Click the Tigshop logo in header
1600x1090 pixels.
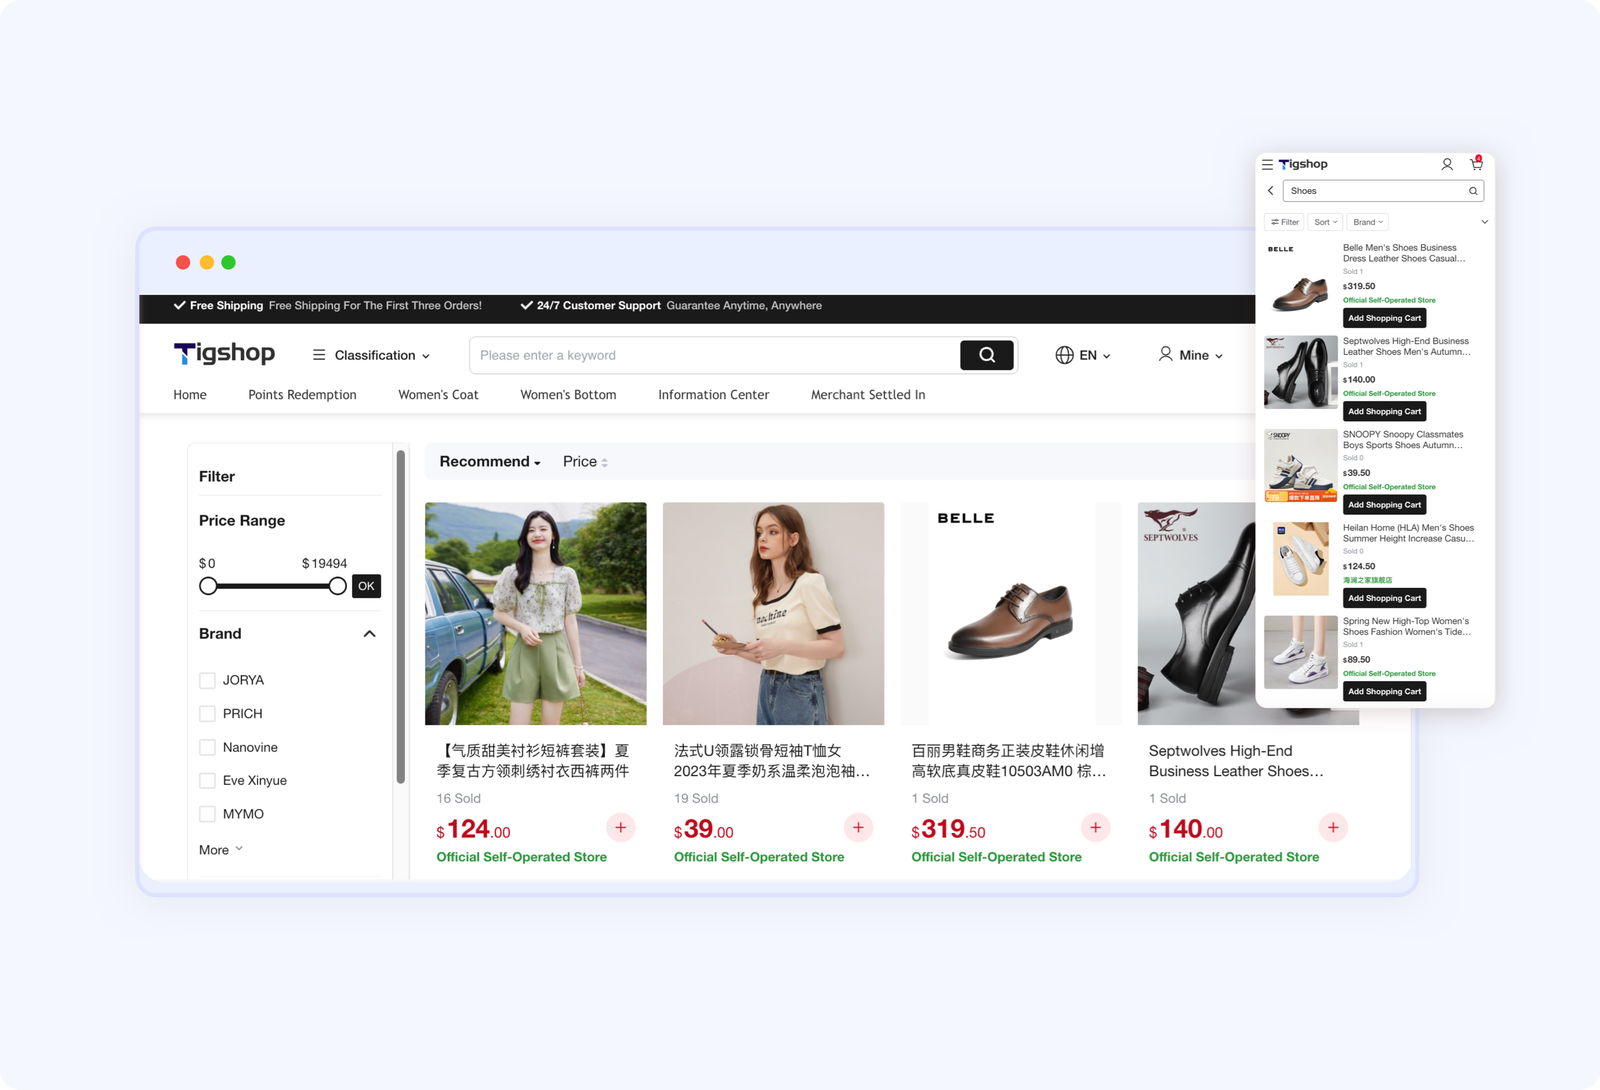pos(224,353)
